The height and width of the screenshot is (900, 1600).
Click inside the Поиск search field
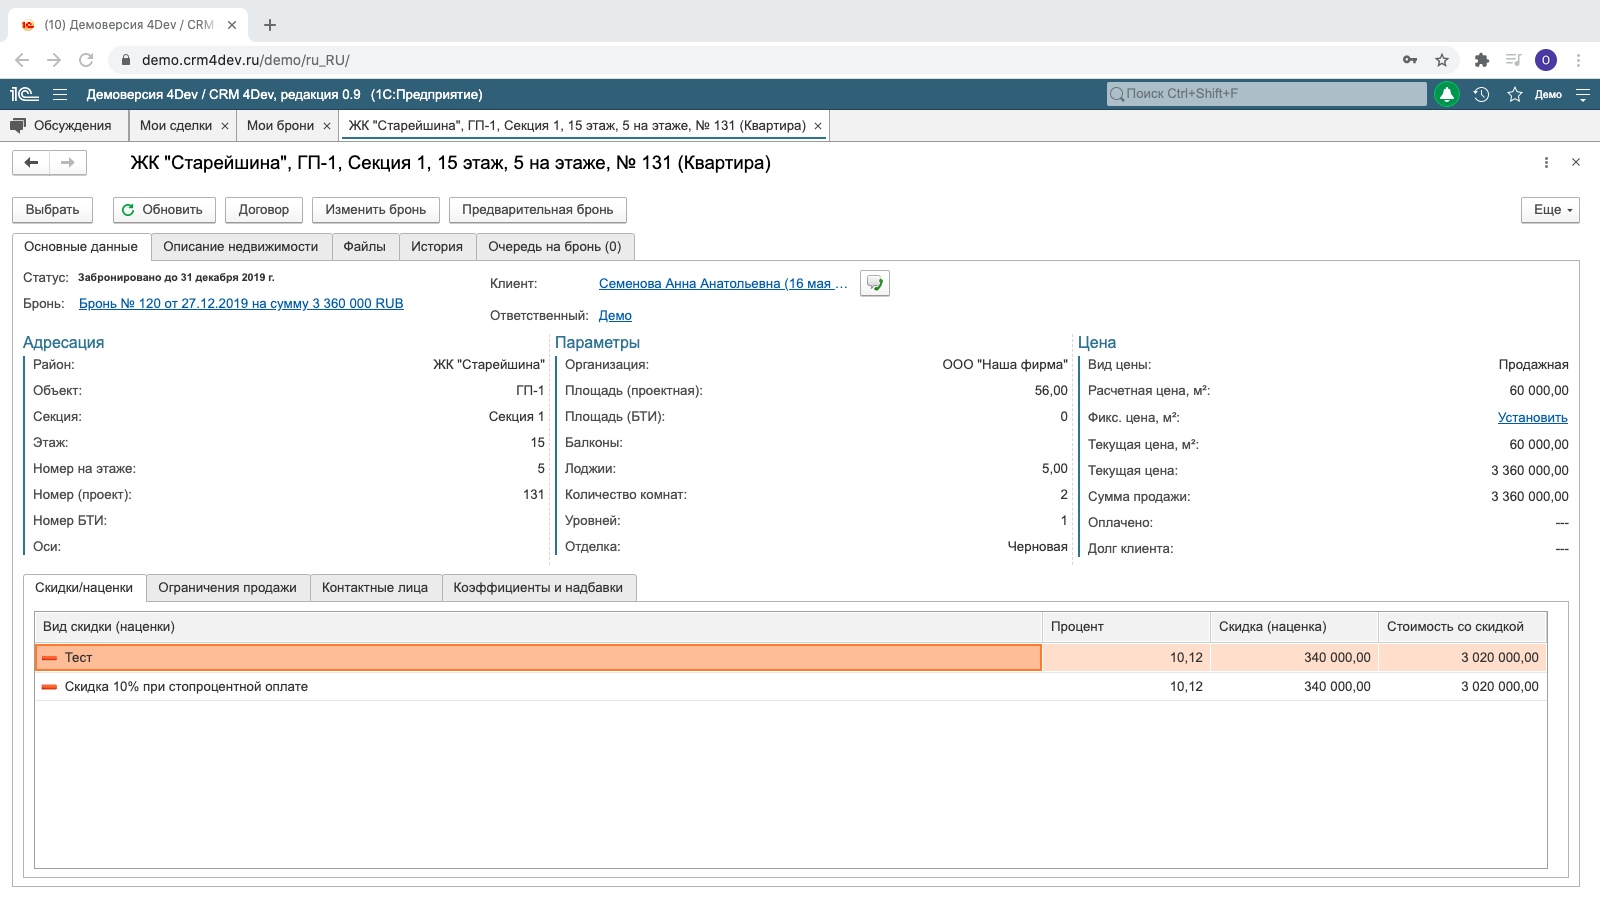(1250, 95)
